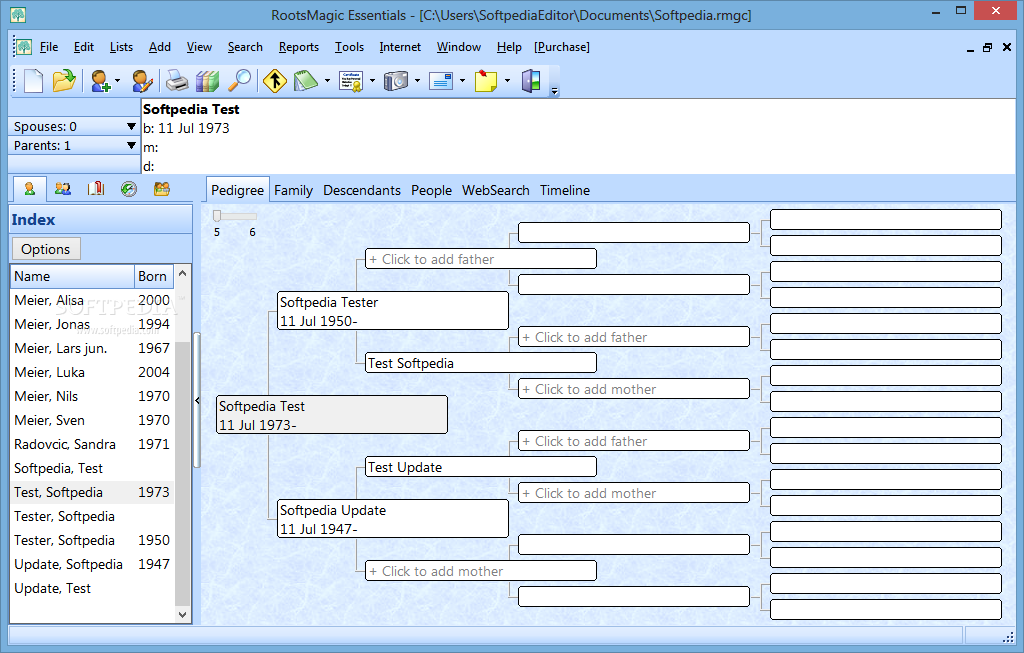Move the pedigree generations slider handle
This screenshot has height=653, width=1024.
pos(217,215)
